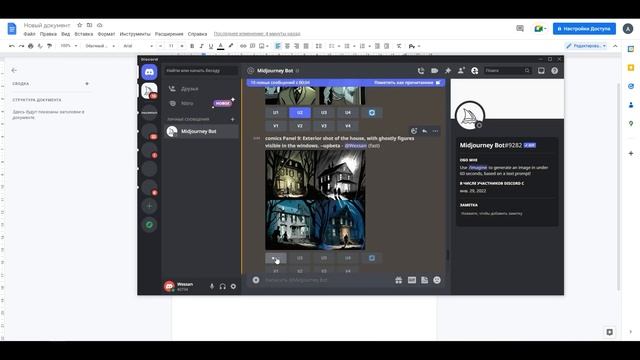Viewport: 640px width, 360px height.
Task: Click the Discord message input field
Action: pyautogui.click(x=327, y=280)
